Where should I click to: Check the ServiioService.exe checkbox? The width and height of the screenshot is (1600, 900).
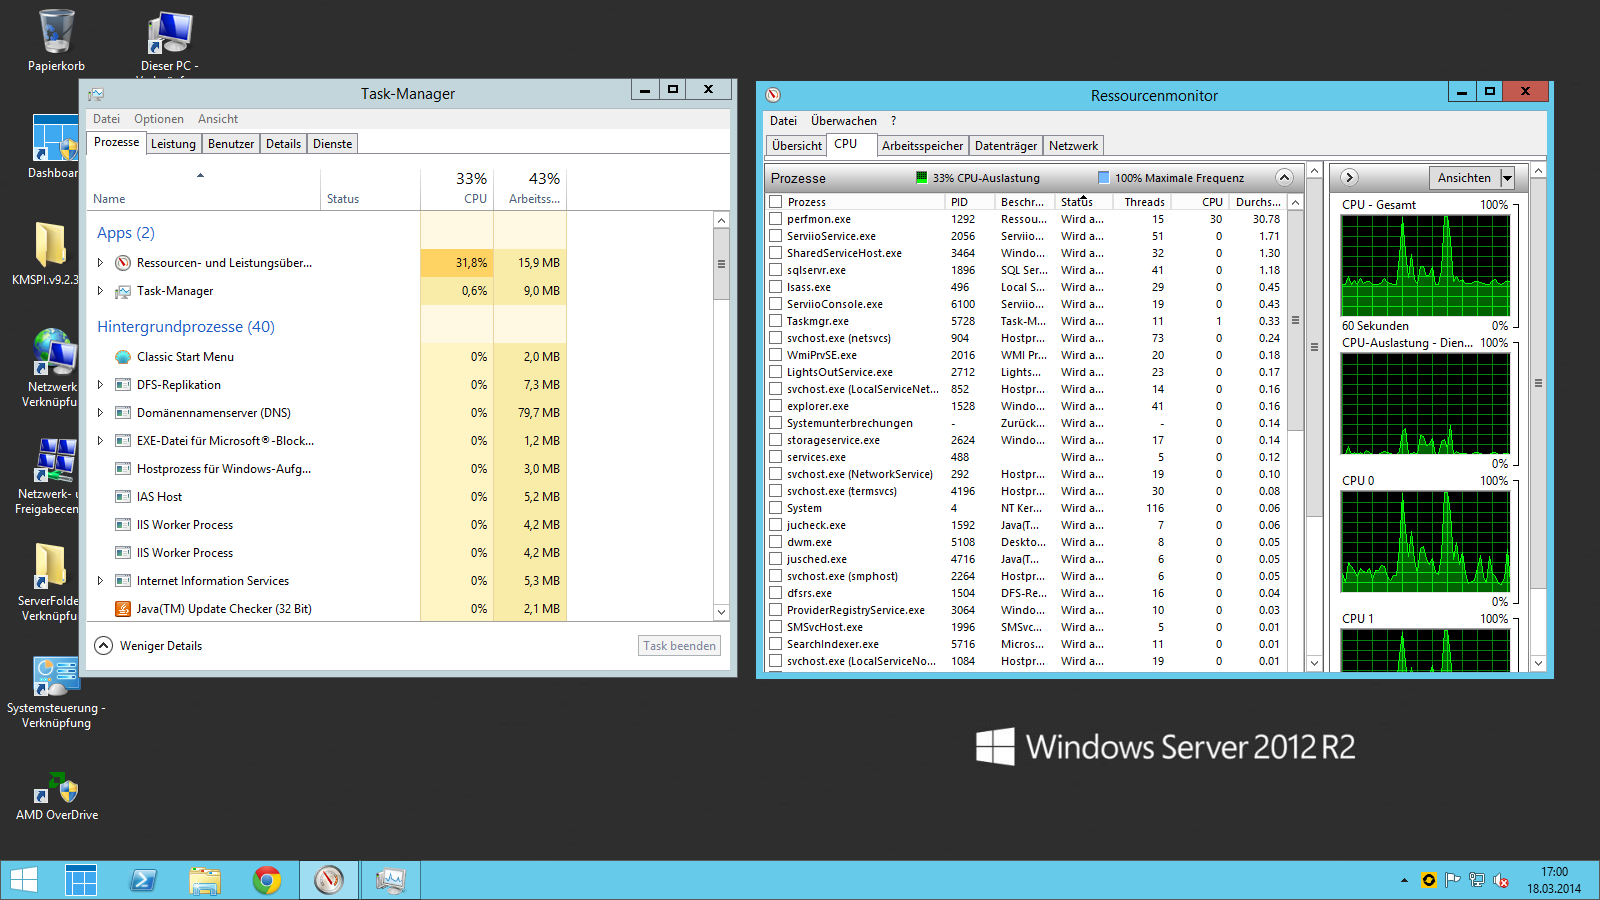pyautogui.click(x=775, y=236)
